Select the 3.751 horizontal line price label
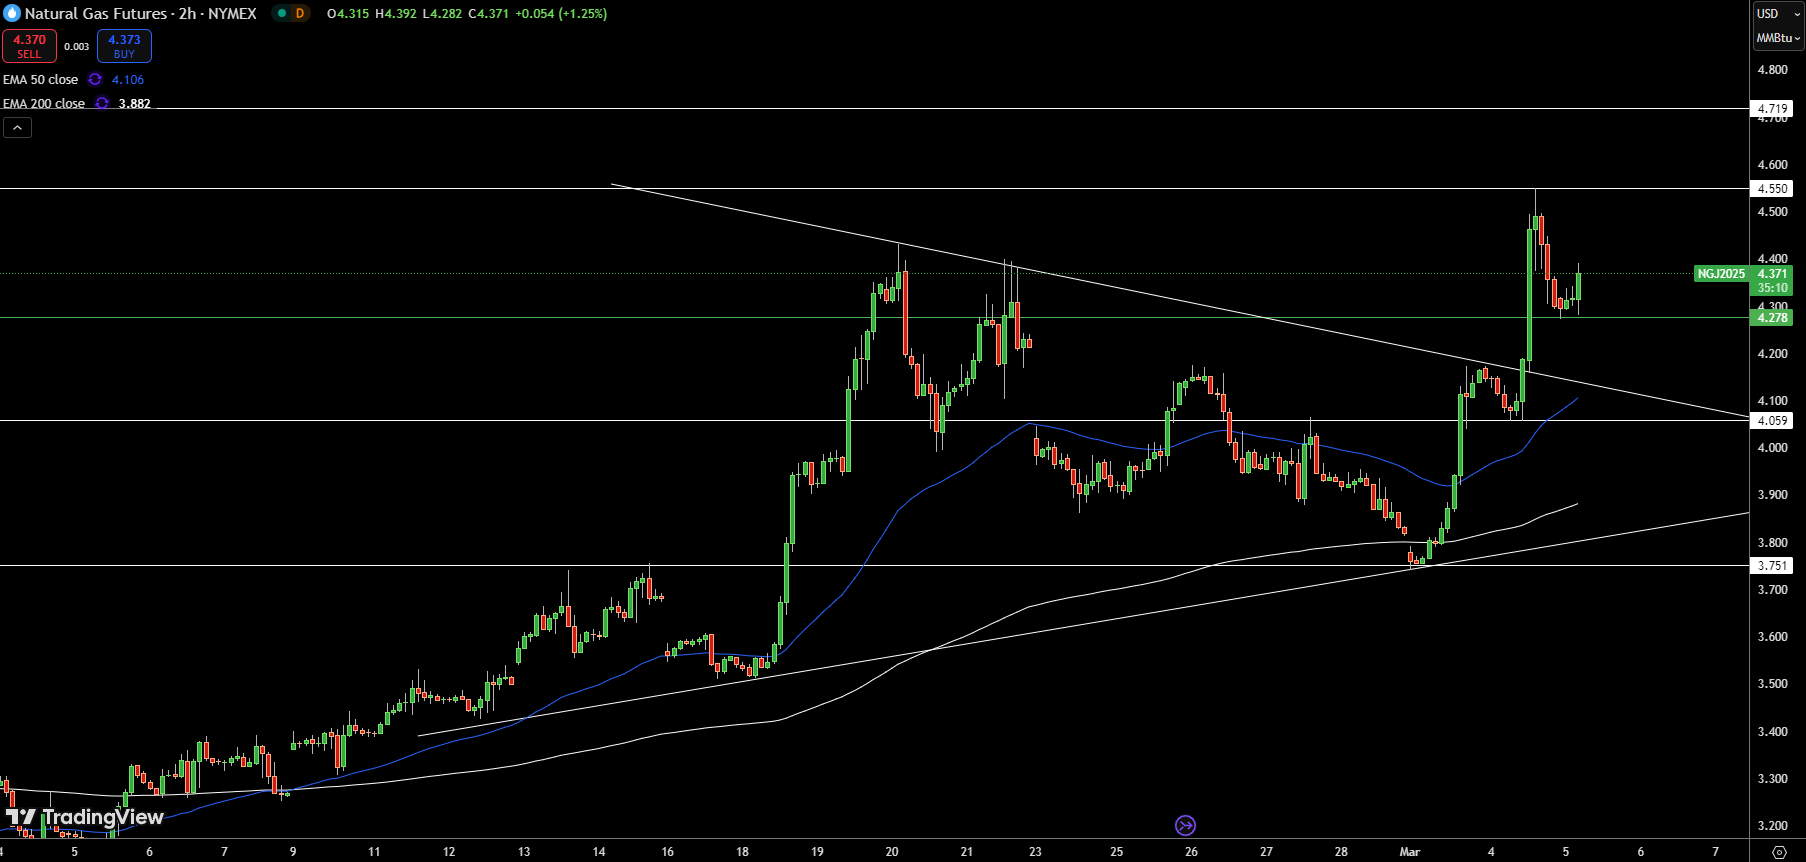 click(x=1772, y=565)
